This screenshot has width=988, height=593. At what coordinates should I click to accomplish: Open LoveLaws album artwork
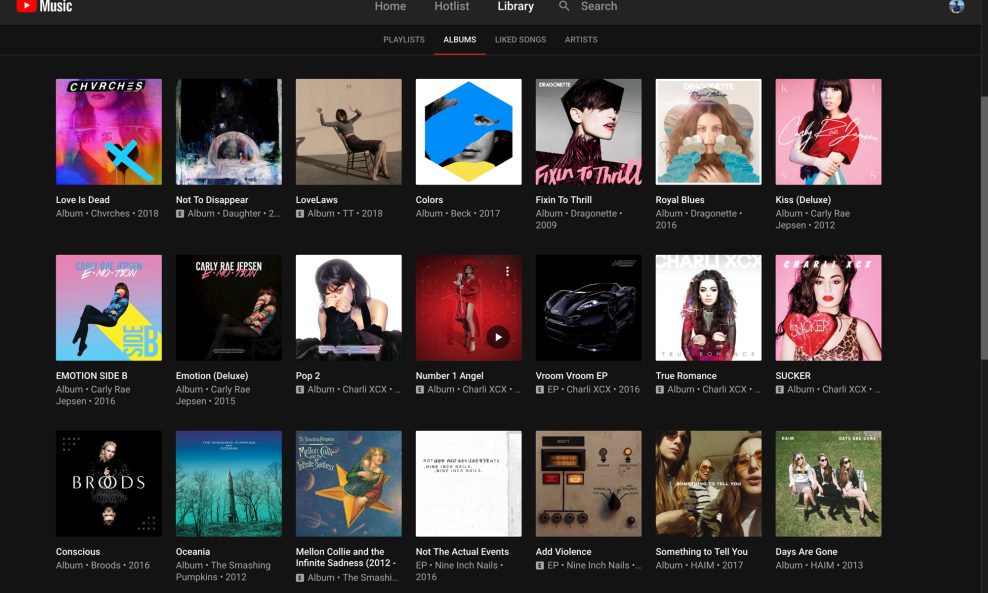pos(348,132)
